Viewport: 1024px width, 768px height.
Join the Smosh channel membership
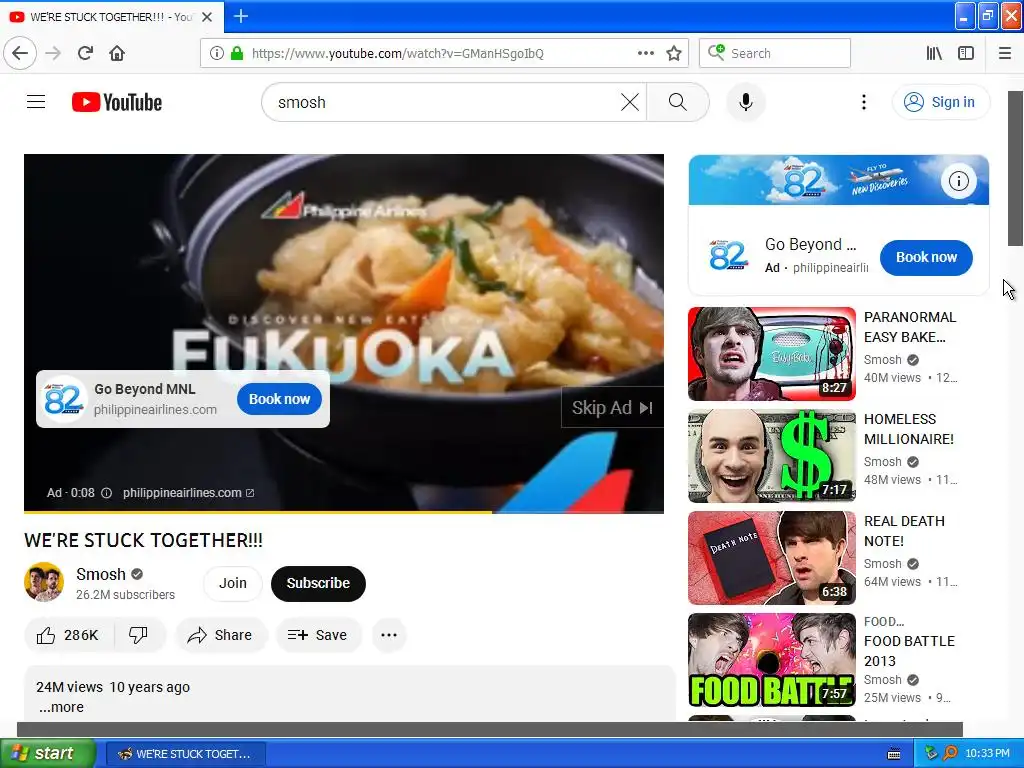(x=232, y=583)
